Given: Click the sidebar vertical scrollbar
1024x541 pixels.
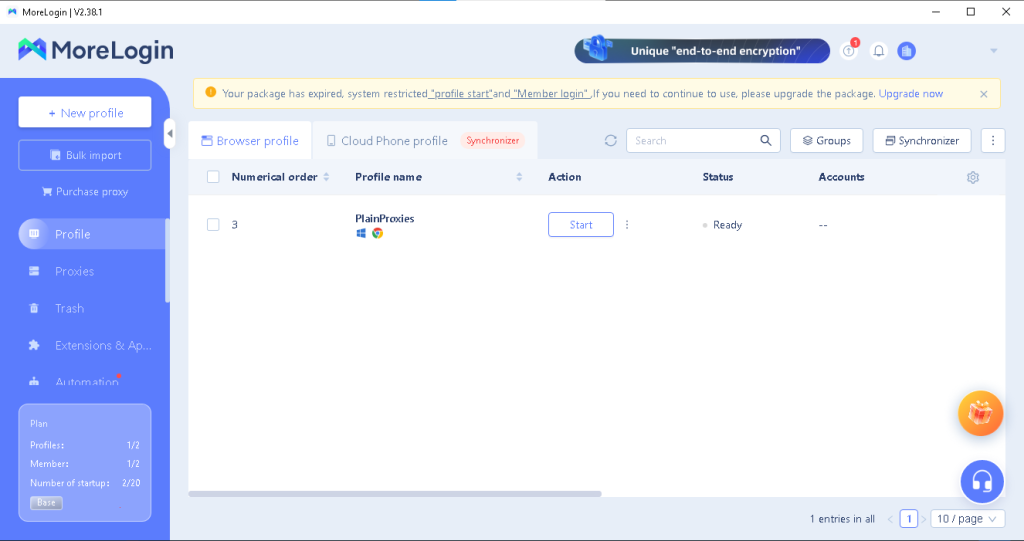Looking at the screenshot, I should click(x=168, y=260).
